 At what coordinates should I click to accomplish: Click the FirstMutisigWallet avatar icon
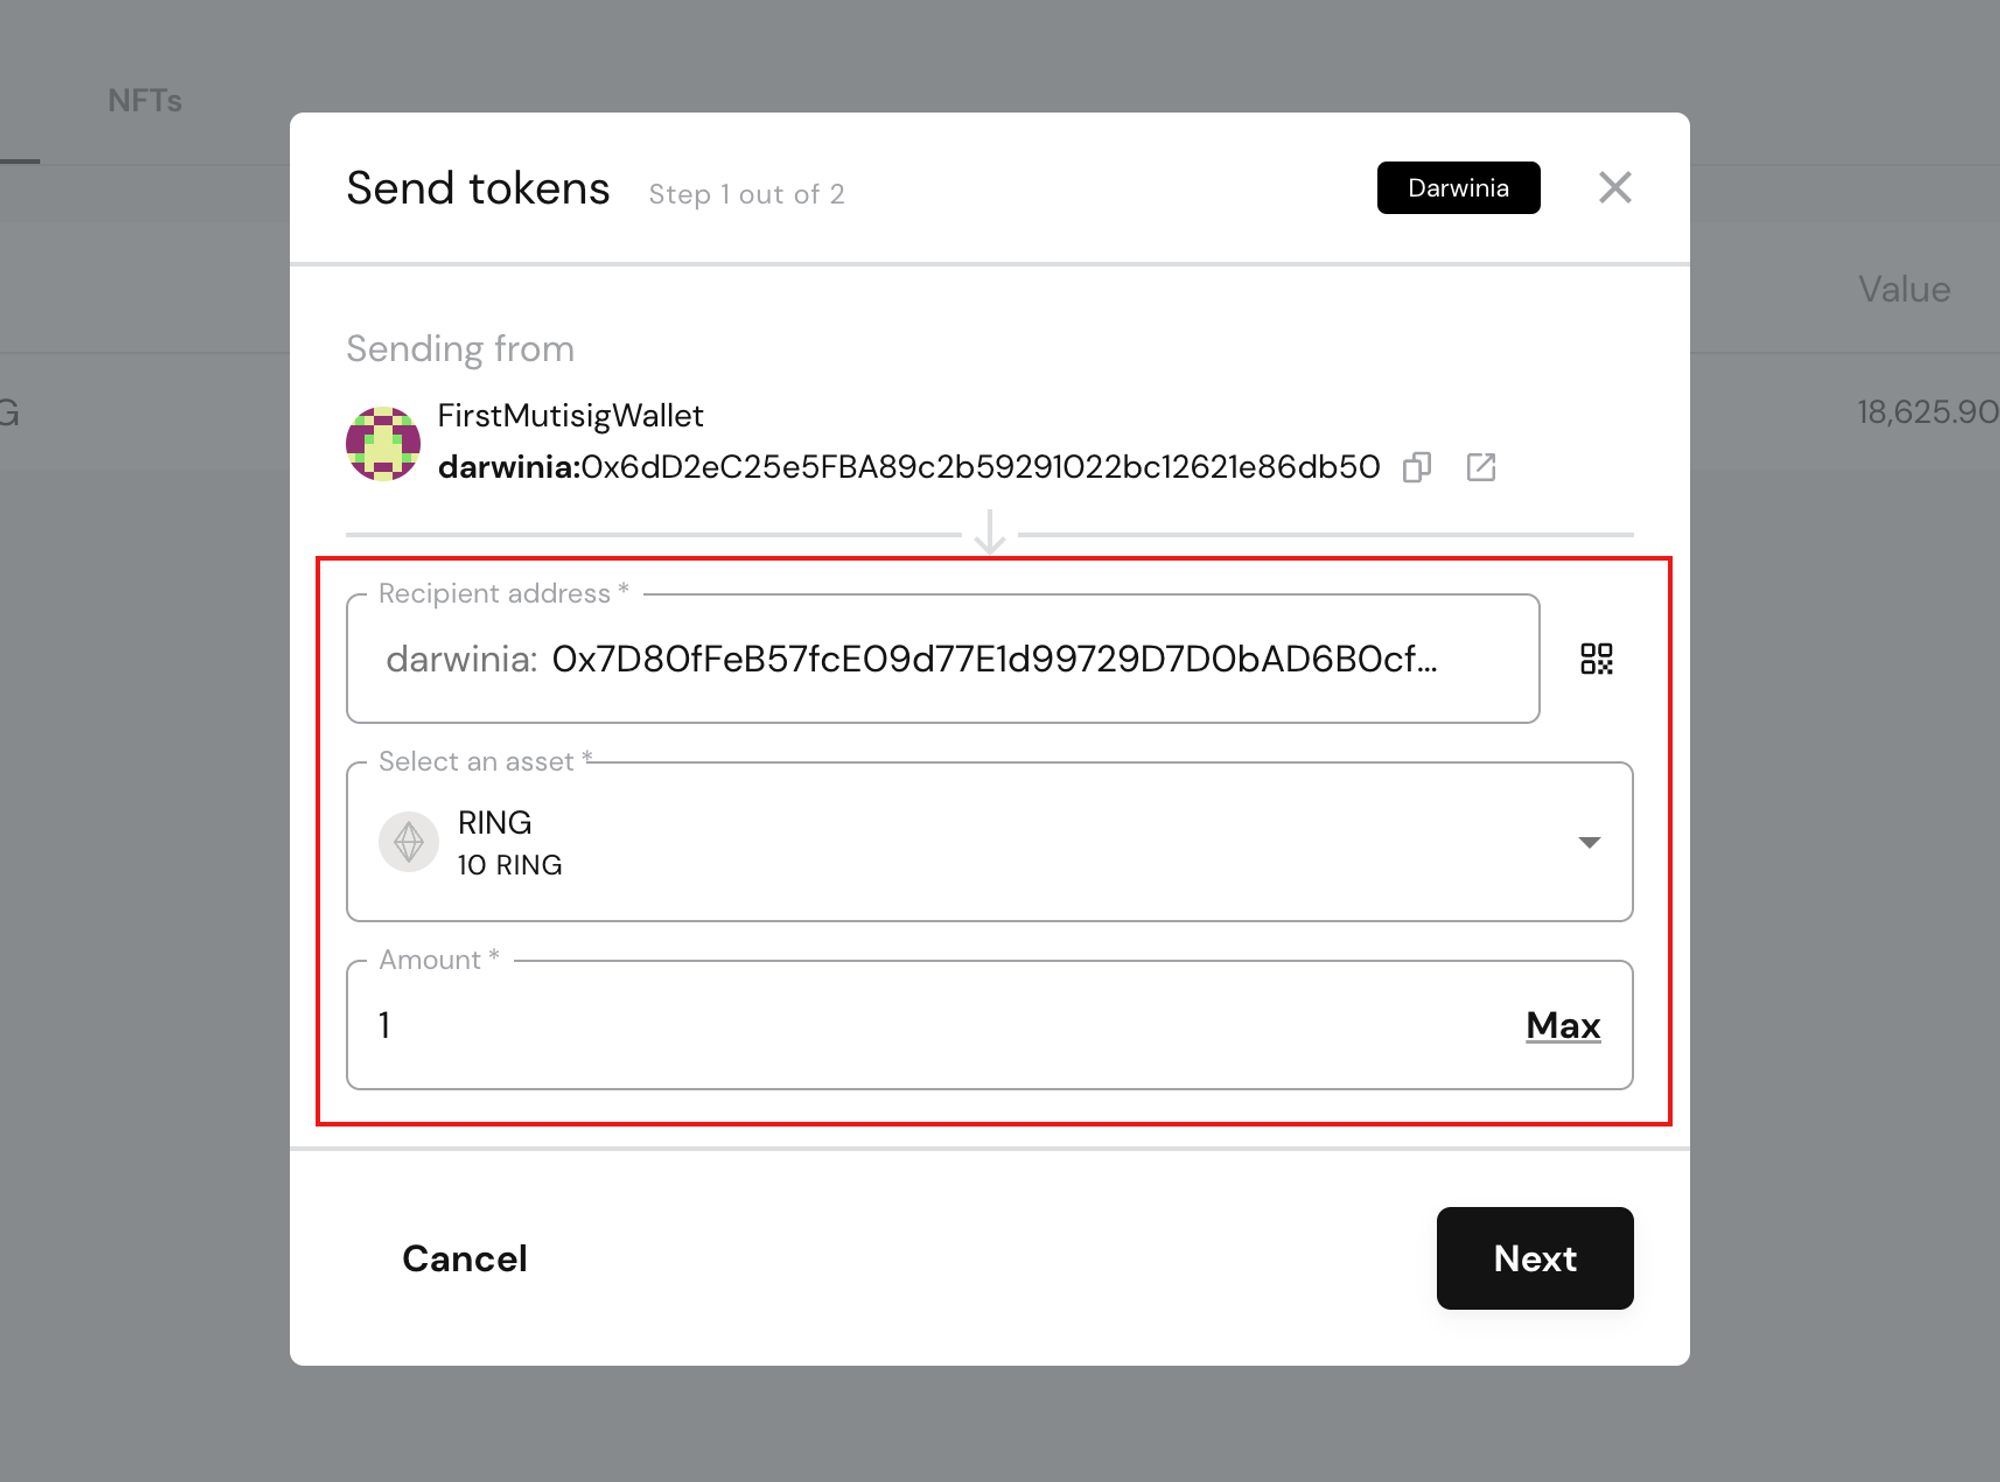point(383,442)
